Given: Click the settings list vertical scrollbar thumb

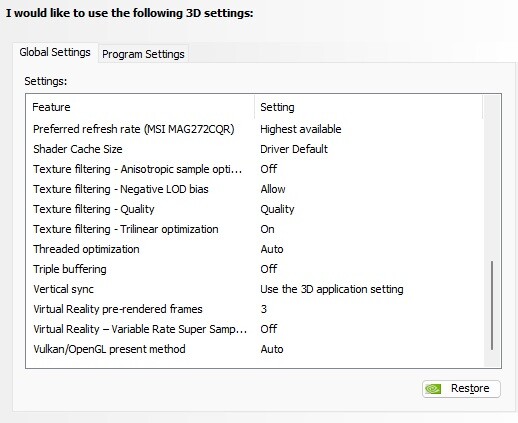Looking at the screenshot, I should [x=492, y=305].
